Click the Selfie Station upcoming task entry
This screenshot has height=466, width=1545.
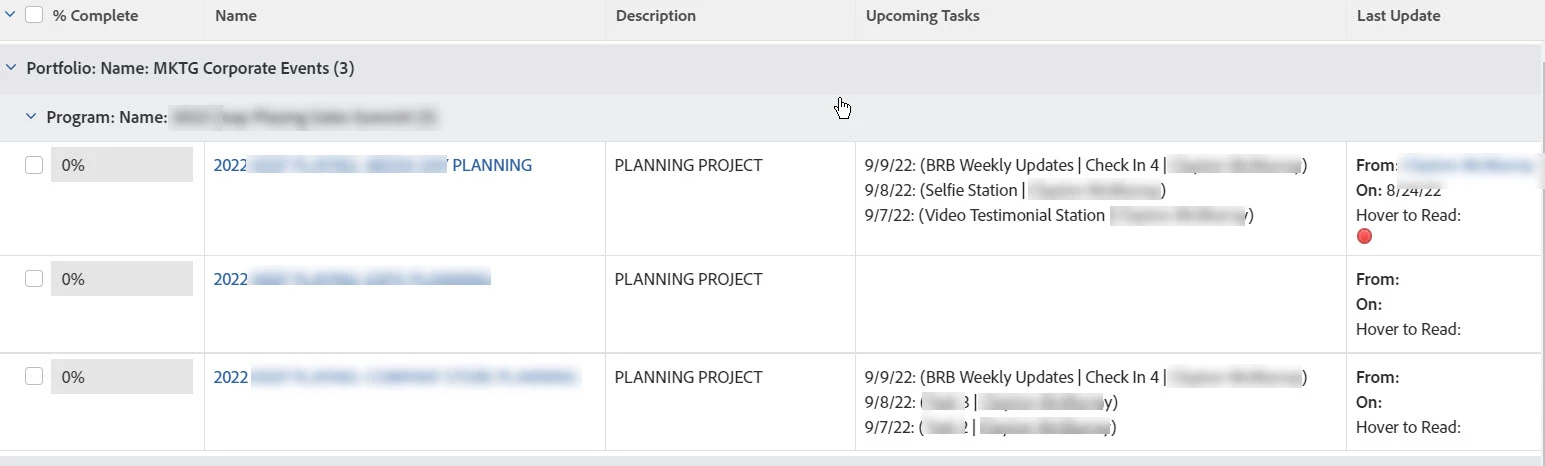point(1014,190)
